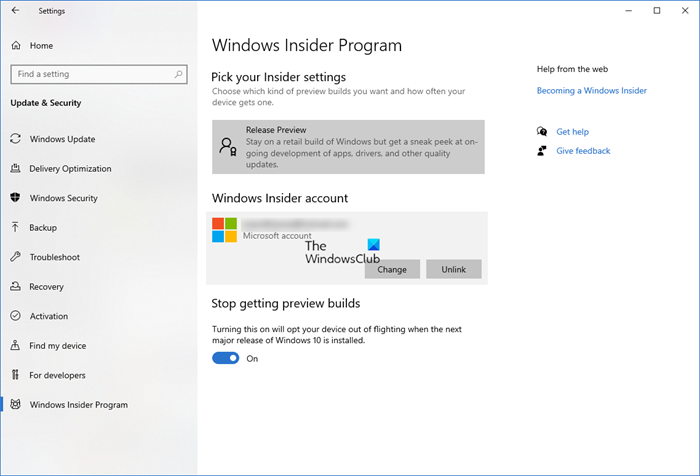Click the For developers tools icon
The image size is (700, 476).
click(x=16, y=375)
